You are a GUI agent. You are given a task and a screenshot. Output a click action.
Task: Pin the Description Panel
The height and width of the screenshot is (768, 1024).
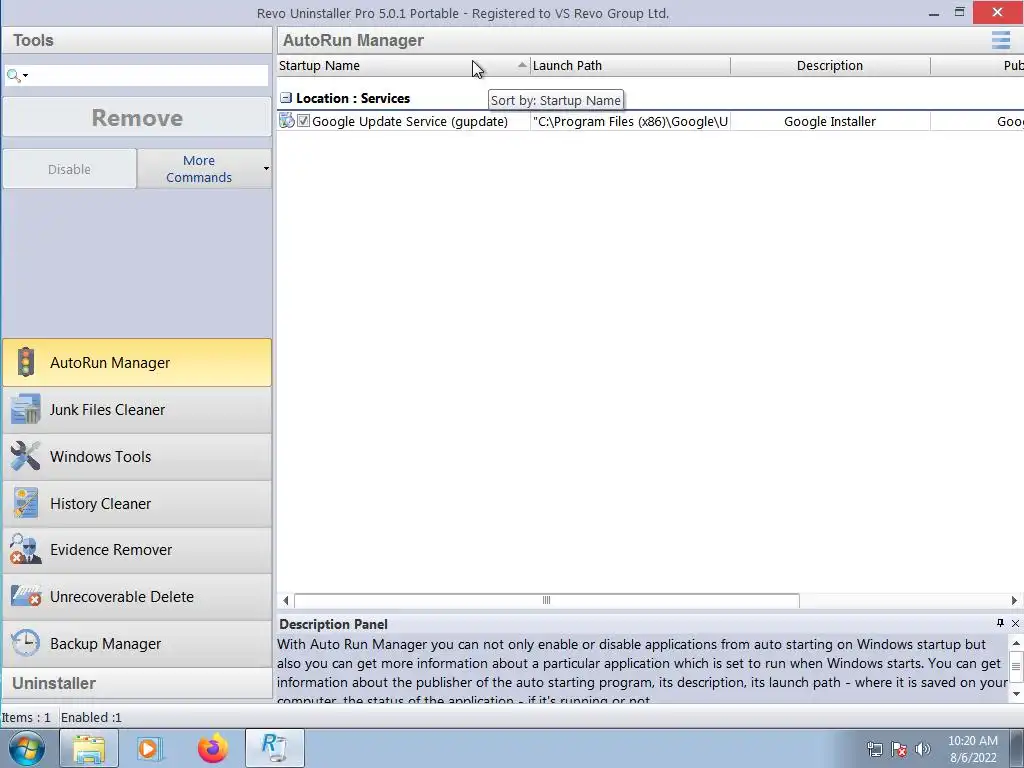1000,623
